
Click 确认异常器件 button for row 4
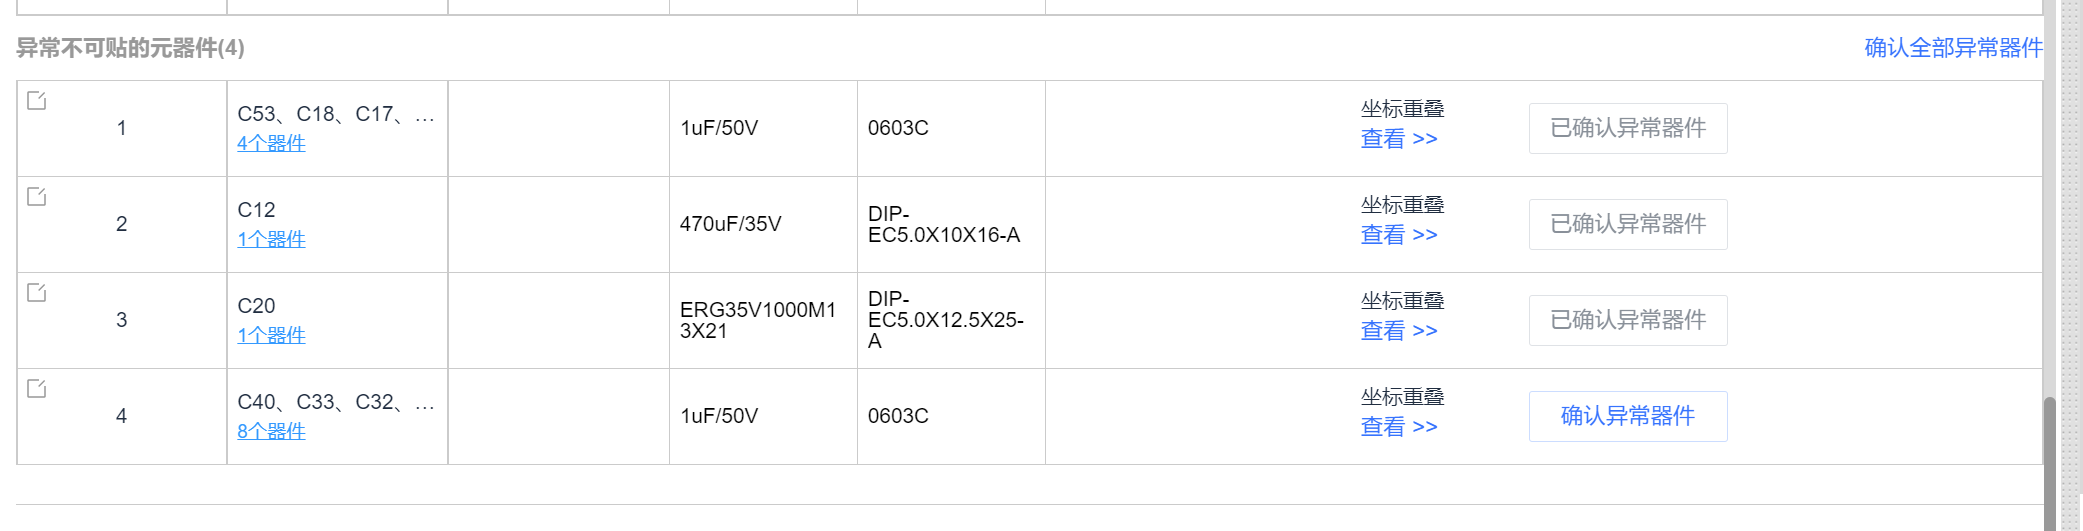pyautogui.click(x=1627, y=416)
